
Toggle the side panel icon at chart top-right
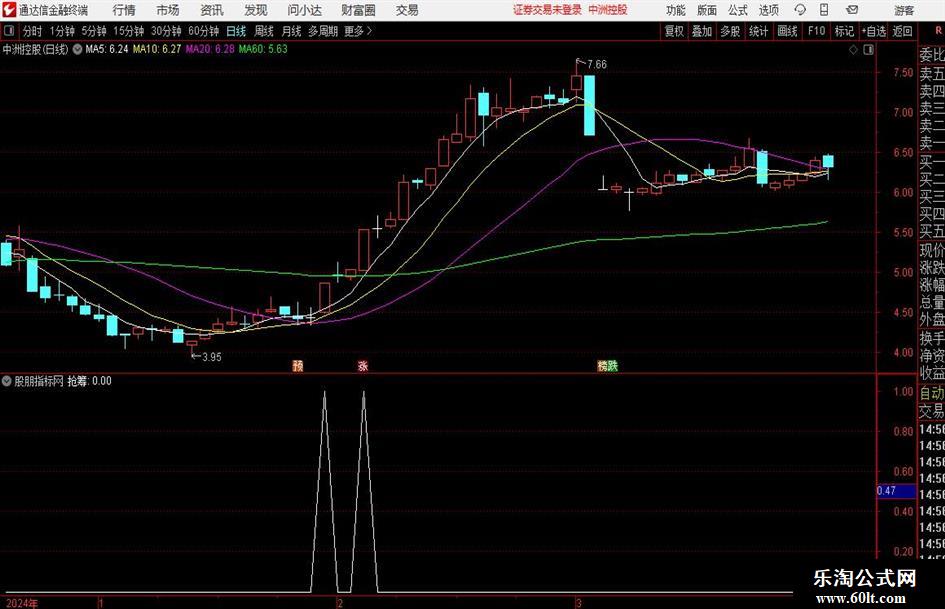click(868, 49)
